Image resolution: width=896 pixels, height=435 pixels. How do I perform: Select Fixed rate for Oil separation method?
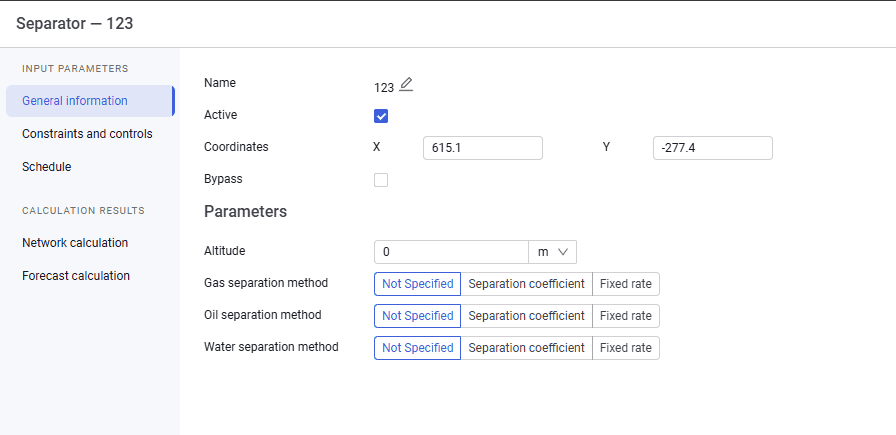626,316
